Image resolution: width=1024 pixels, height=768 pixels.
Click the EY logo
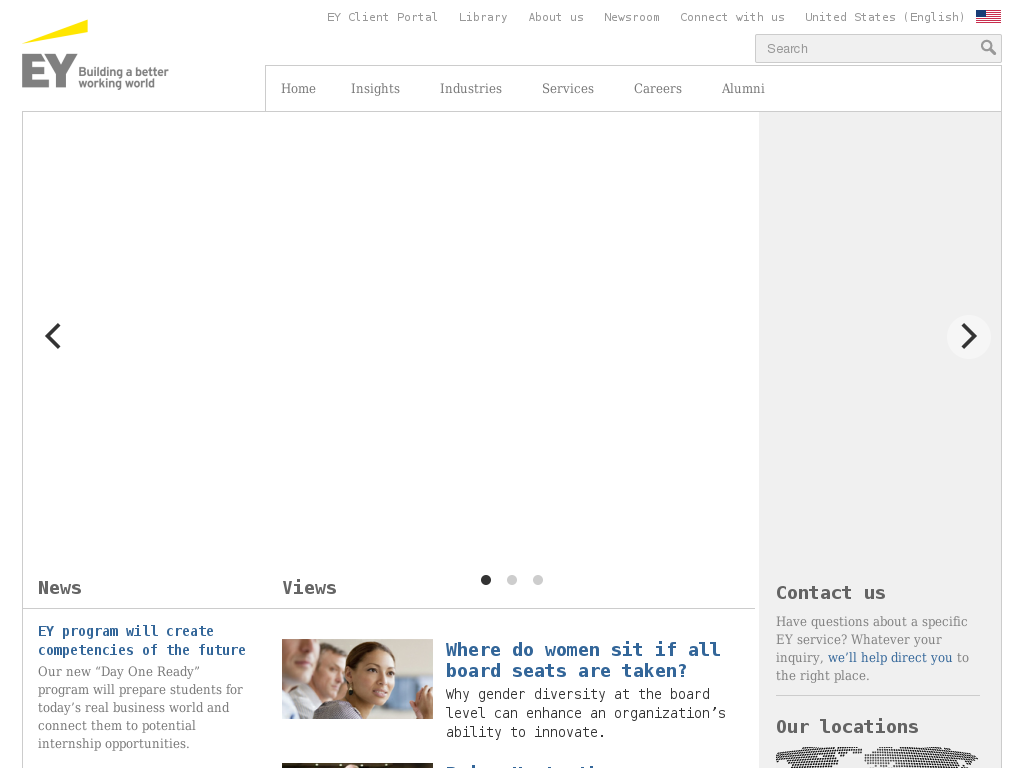tap(95, 55)
